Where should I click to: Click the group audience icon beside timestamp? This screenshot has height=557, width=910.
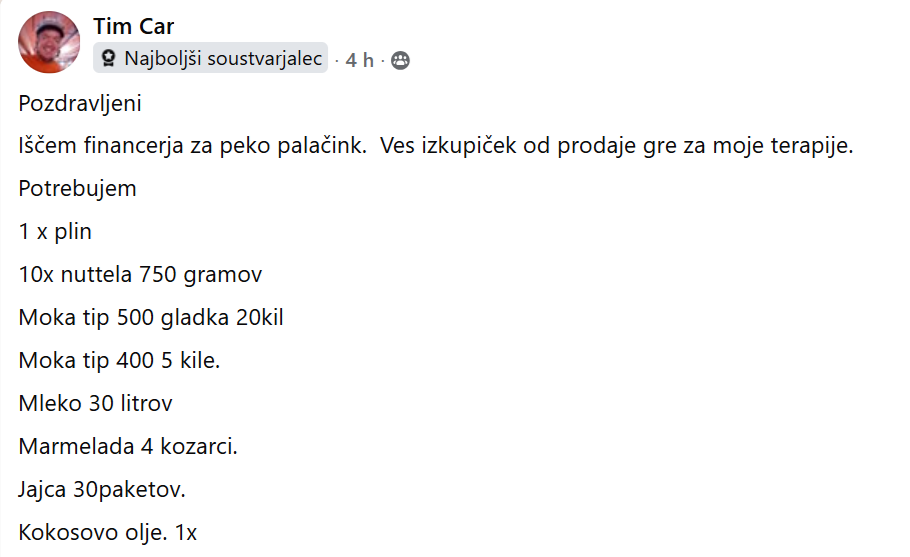pyautogui.click(x=400, y=60)
